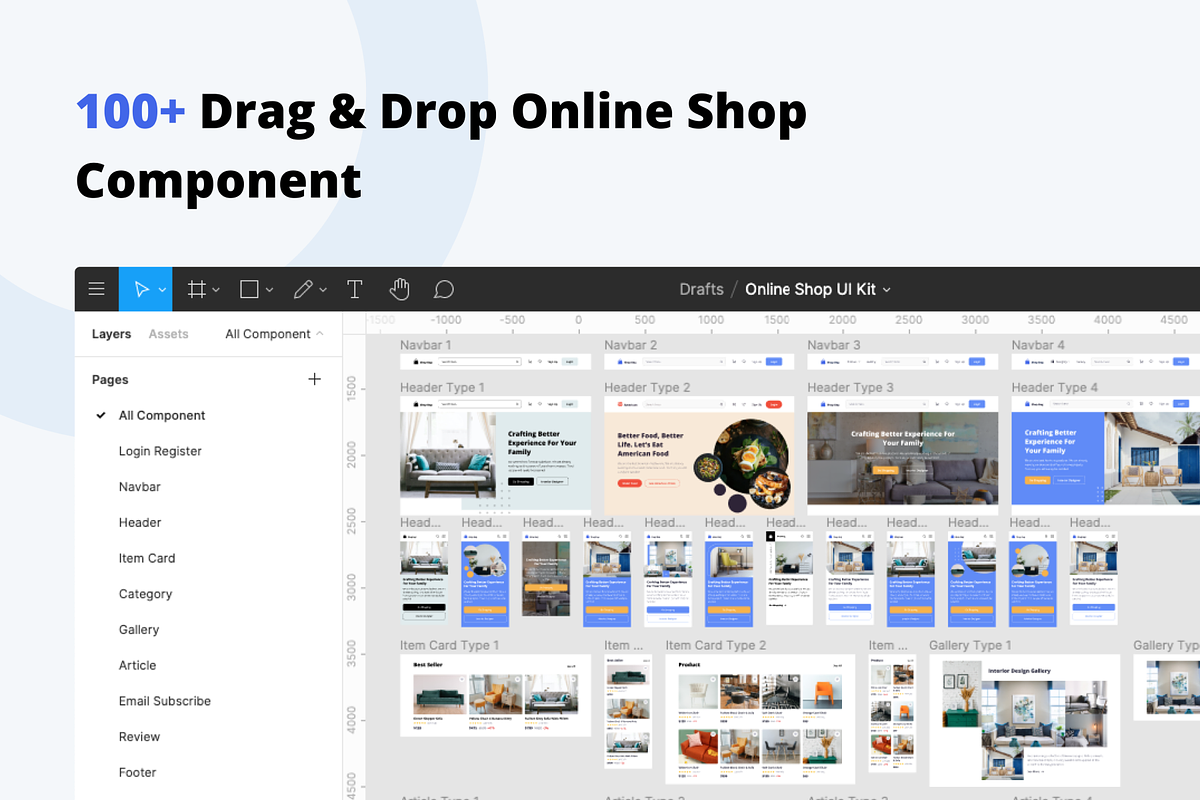Open the Header page
This screenshot has height=800, width=1200.
140,522
